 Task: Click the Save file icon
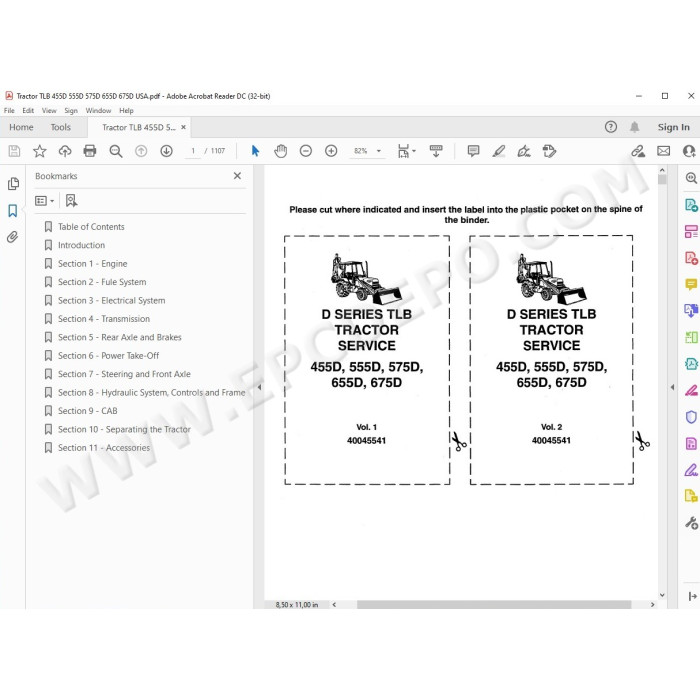click(x=14, y=151)
